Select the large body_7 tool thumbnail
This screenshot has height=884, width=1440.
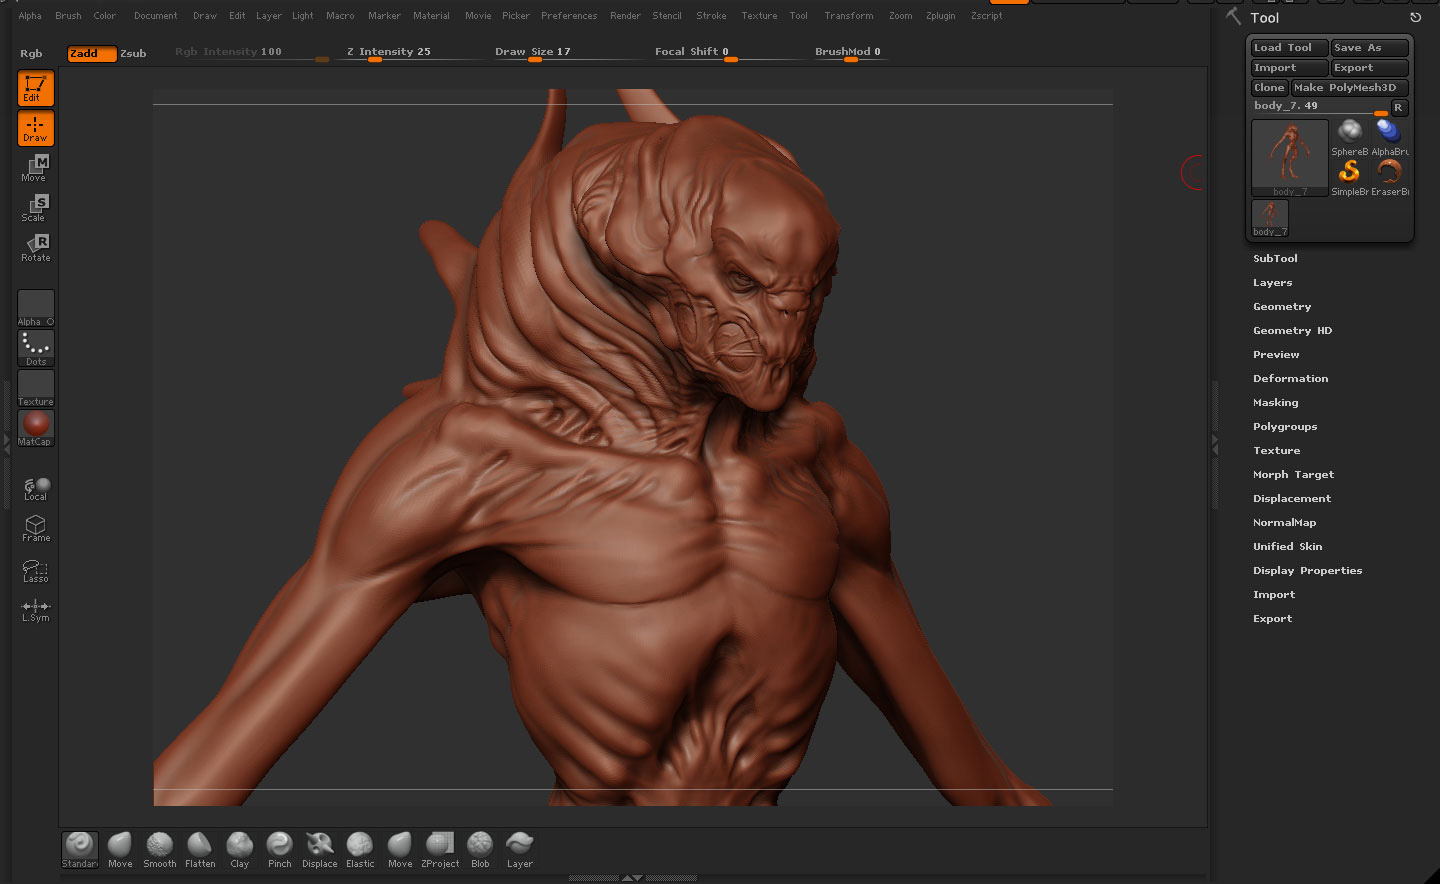[x=1289, y=156]
